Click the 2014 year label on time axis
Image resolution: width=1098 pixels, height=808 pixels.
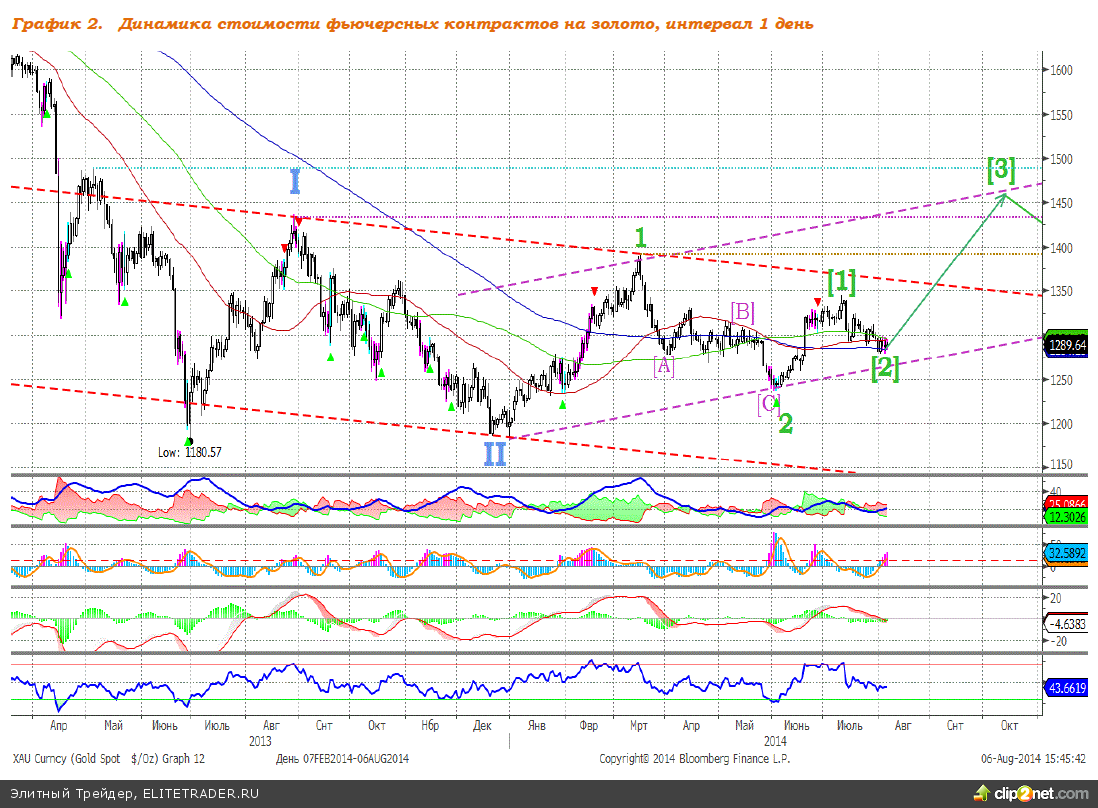[x=776, y=741]
